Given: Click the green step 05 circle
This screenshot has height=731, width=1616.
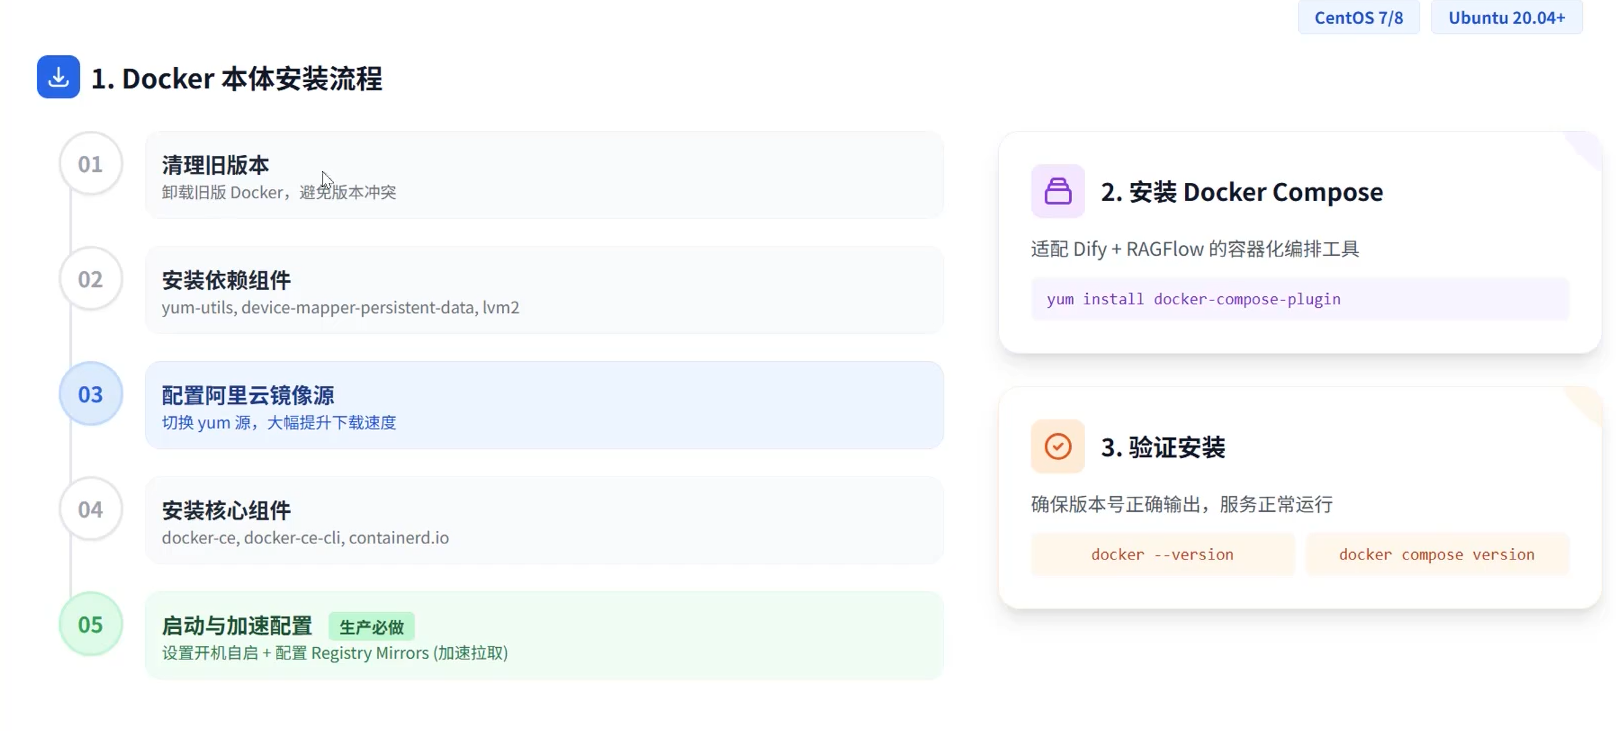Looking at the screenshot, I should pyautogui.click(x=91, y=624).
